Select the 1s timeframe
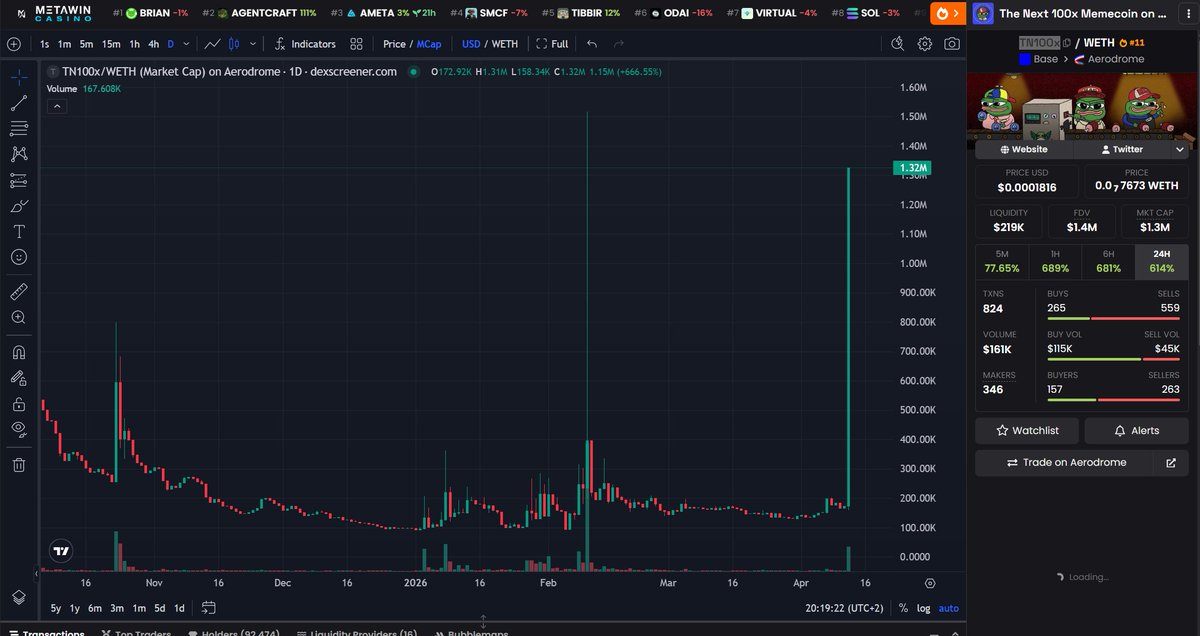The image size is (1200, 636). (x=45, y=44)
